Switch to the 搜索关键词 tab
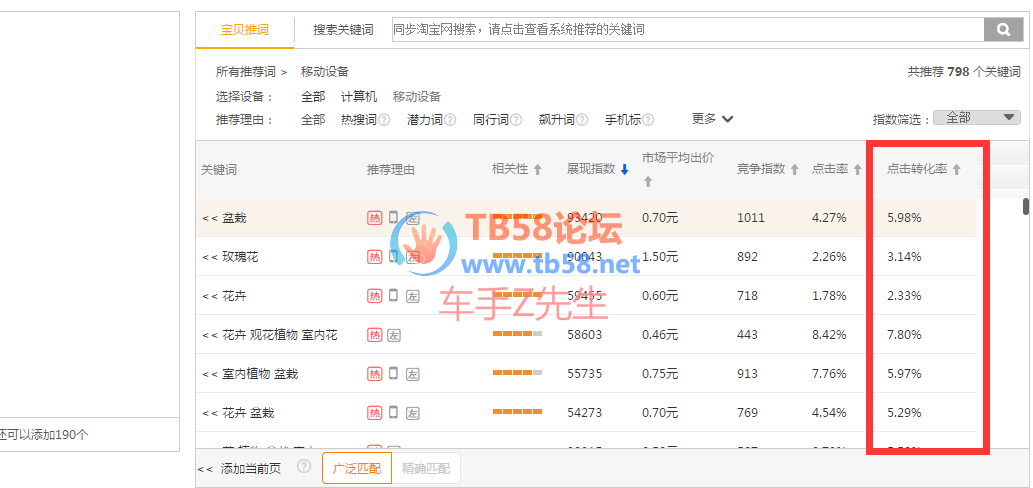This screenshot has width=1033, height=488. [x=343, y=30]
